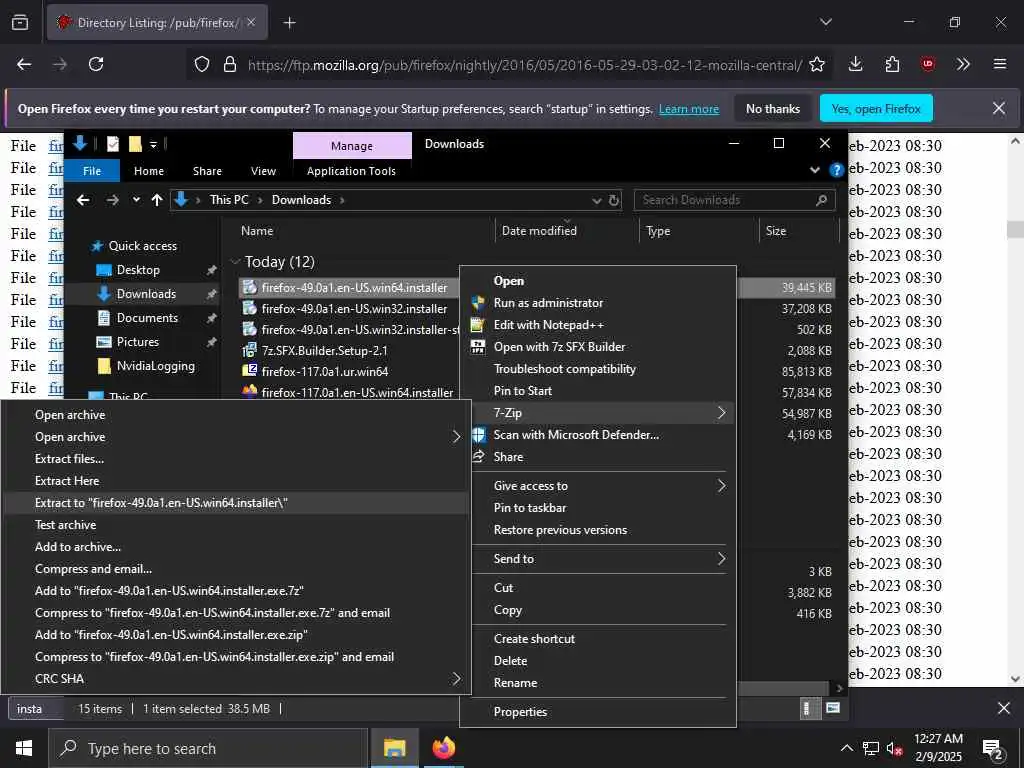Click the Firefox URL address bar

pyautogui.click(x=524, y=65)
